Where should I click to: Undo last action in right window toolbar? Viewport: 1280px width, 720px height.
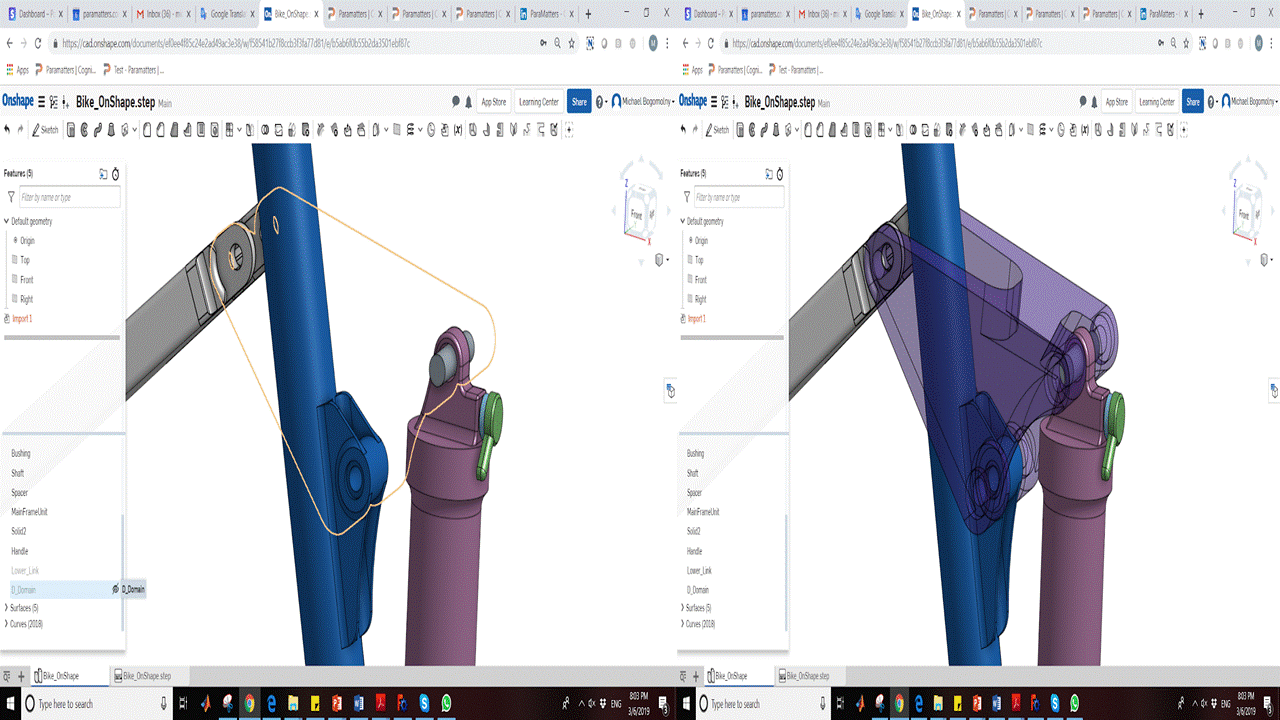[x=684, y=129]
